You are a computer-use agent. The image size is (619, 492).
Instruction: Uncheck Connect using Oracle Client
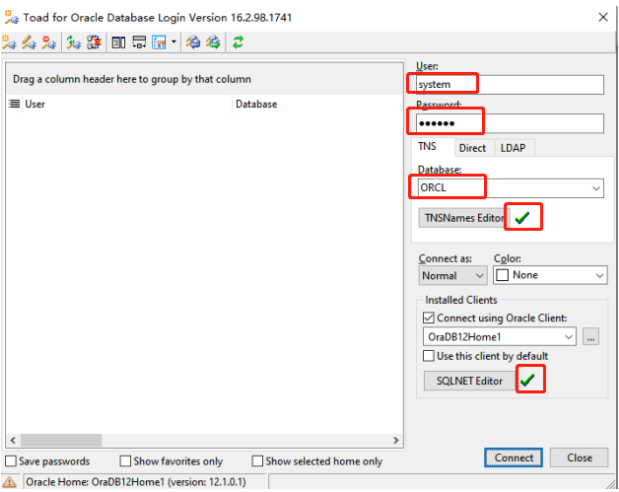click(x=429, y=318)
